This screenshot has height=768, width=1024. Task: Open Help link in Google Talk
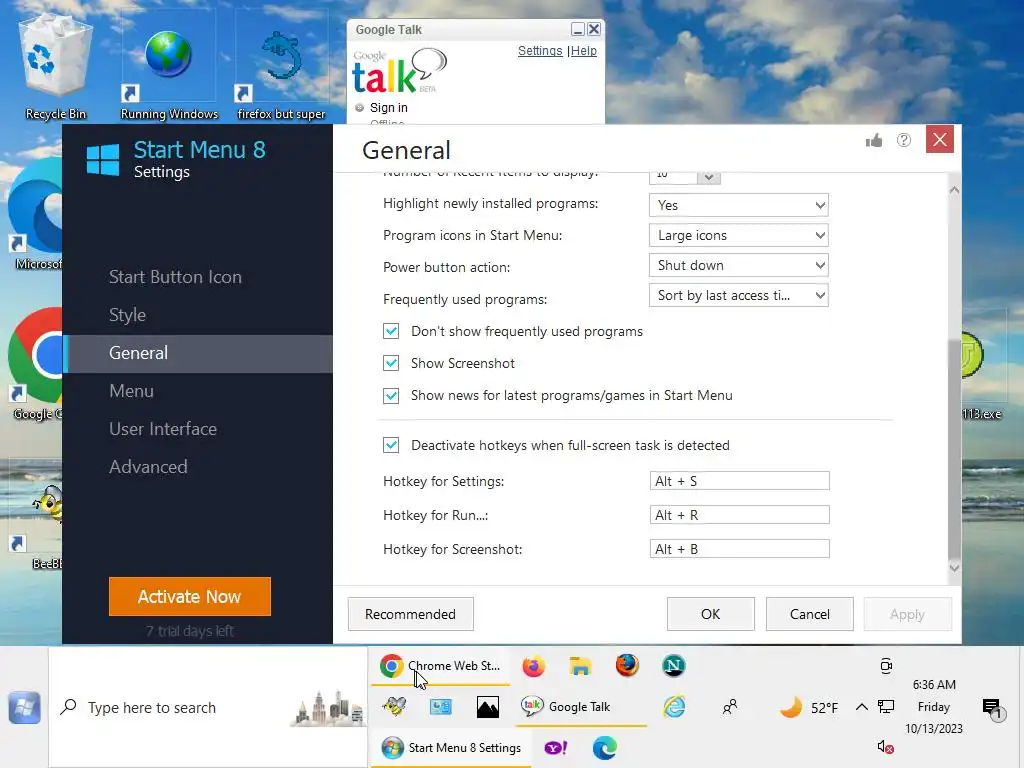pyautogui.click(x=584, y=51)
